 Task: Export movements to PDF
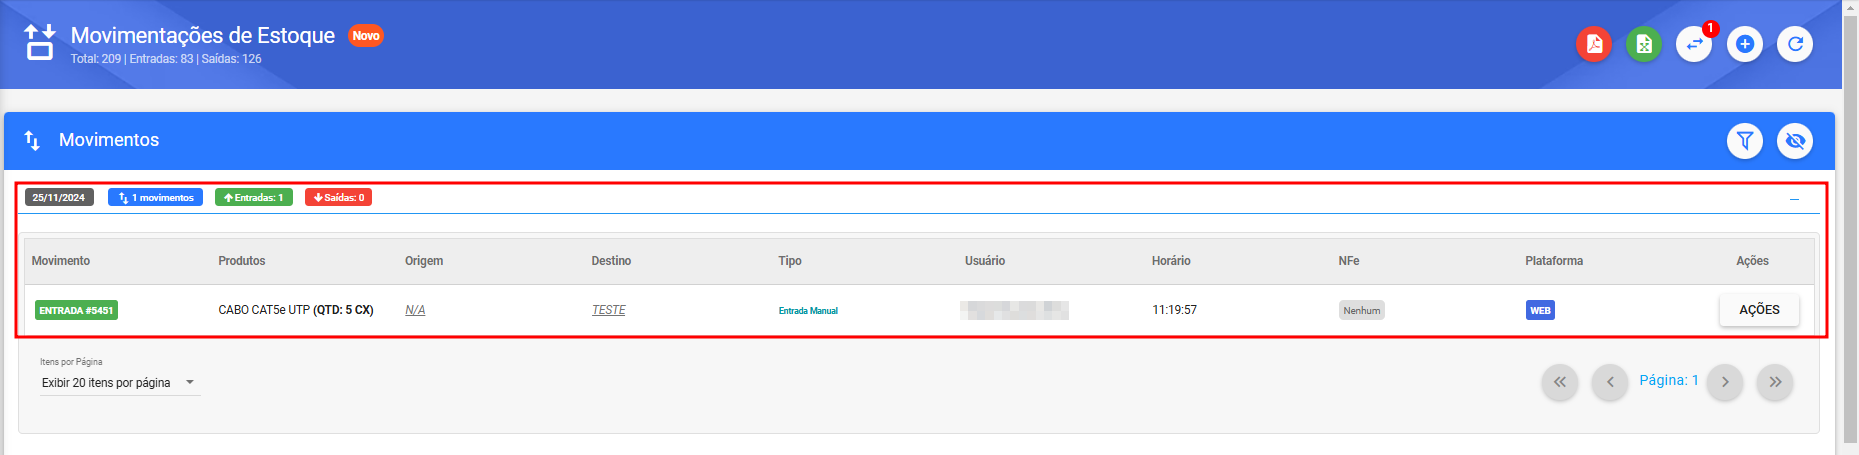tap(1594, 44)
